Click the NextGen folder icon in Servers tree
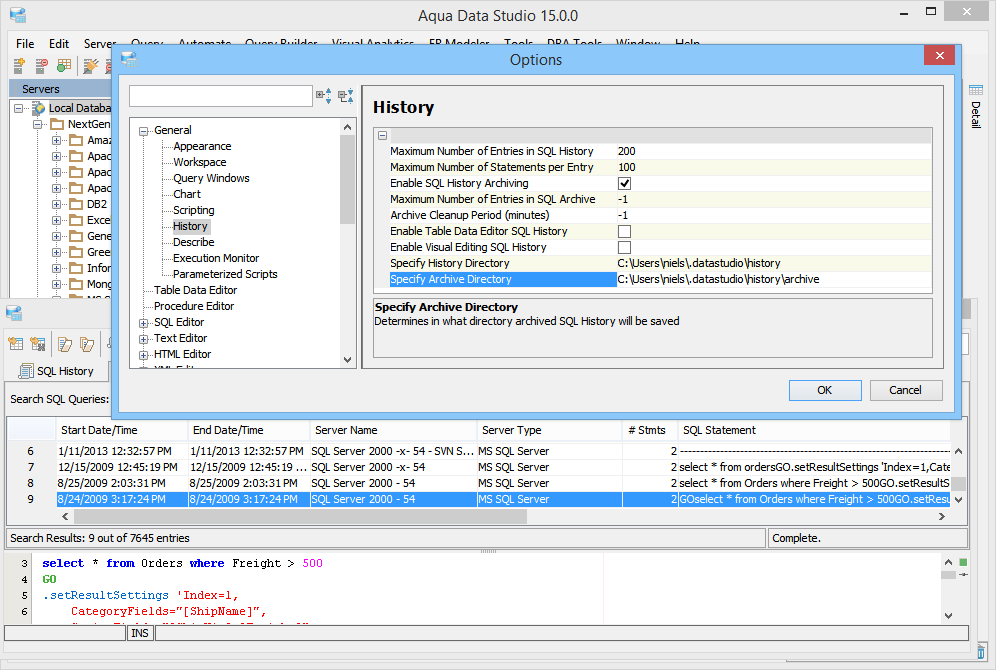The height and width of the screenshot is (670, 996). [x=57, y=124]
